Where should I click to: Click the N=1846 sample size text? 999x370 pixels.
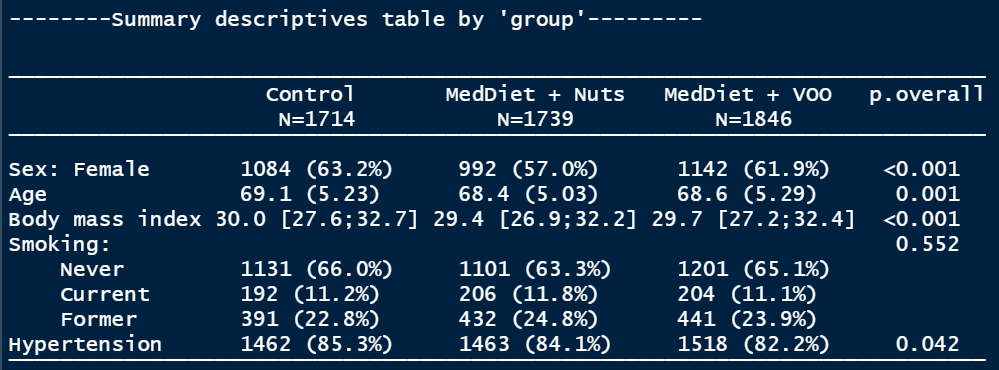[x=754, y=119]
